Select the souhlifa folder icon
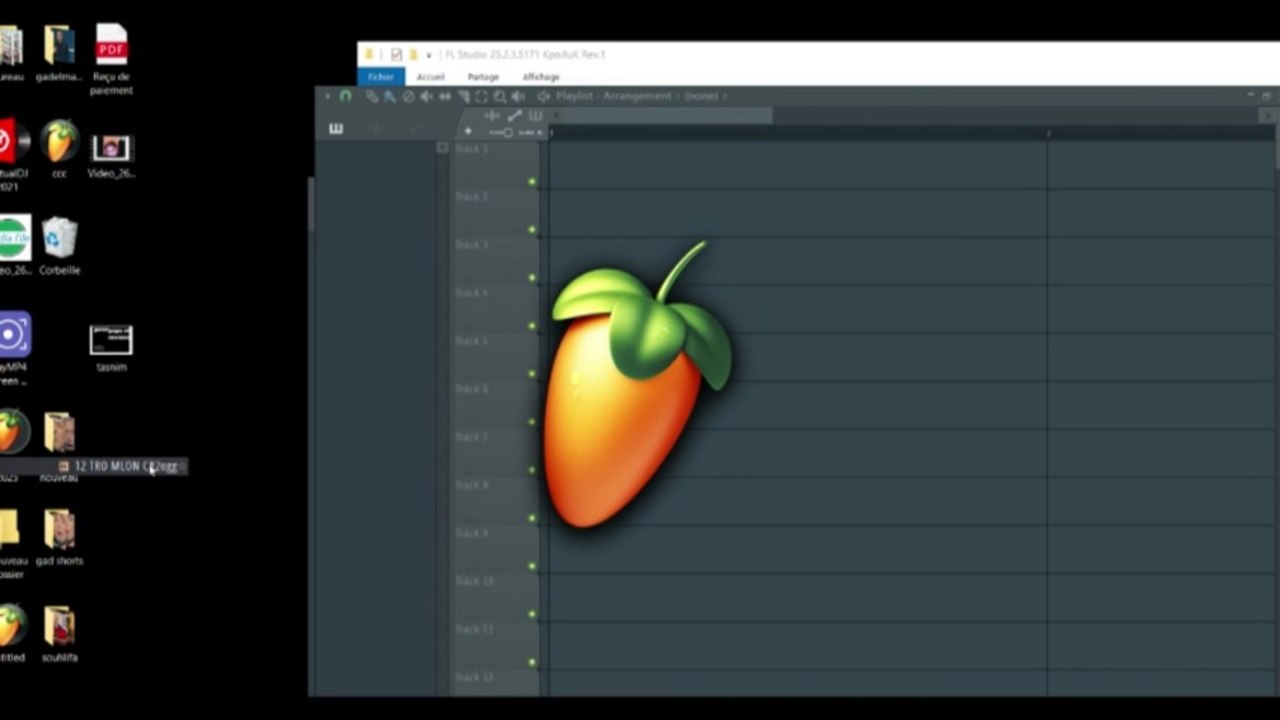This screenshot has height=720, width=1280. click(60, 634)
